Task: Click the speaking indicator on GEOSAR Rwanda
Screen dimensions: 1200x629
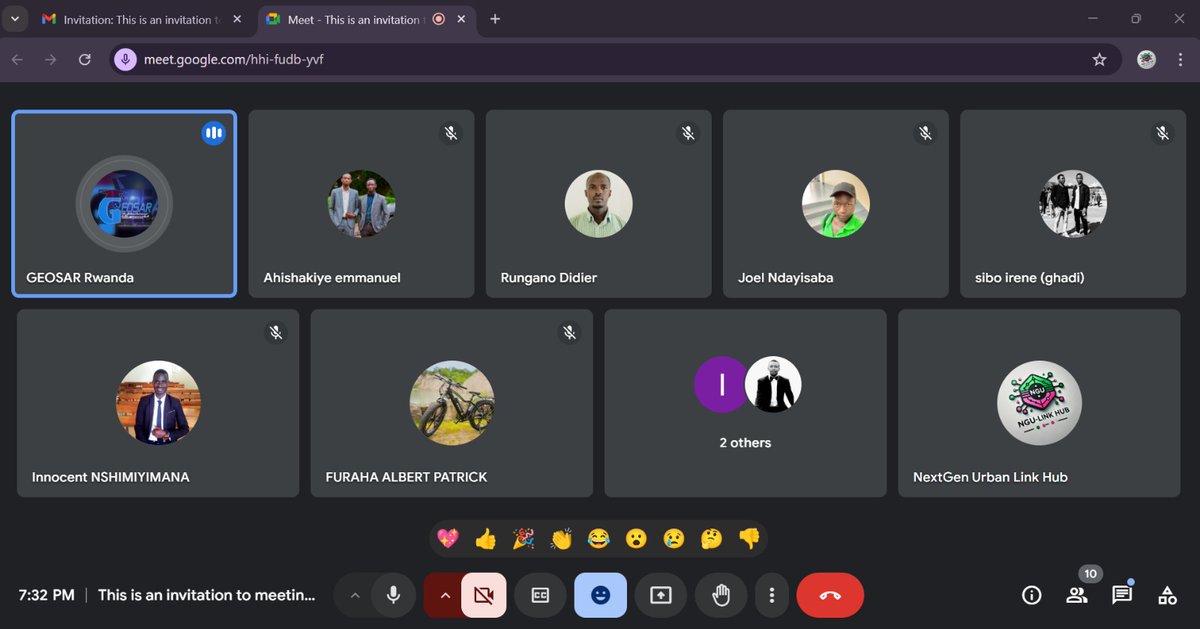Action: click(213, 133)
